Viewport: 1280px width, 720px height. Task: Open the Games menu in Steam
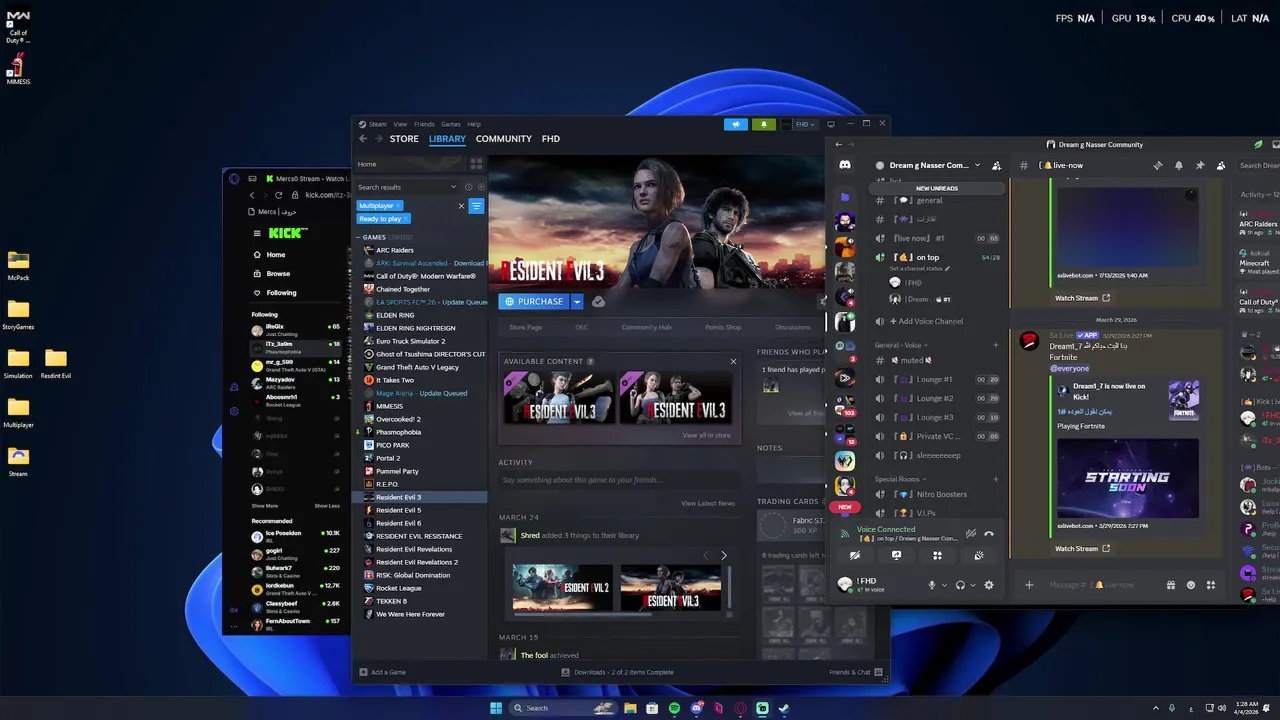pos(451,124)
